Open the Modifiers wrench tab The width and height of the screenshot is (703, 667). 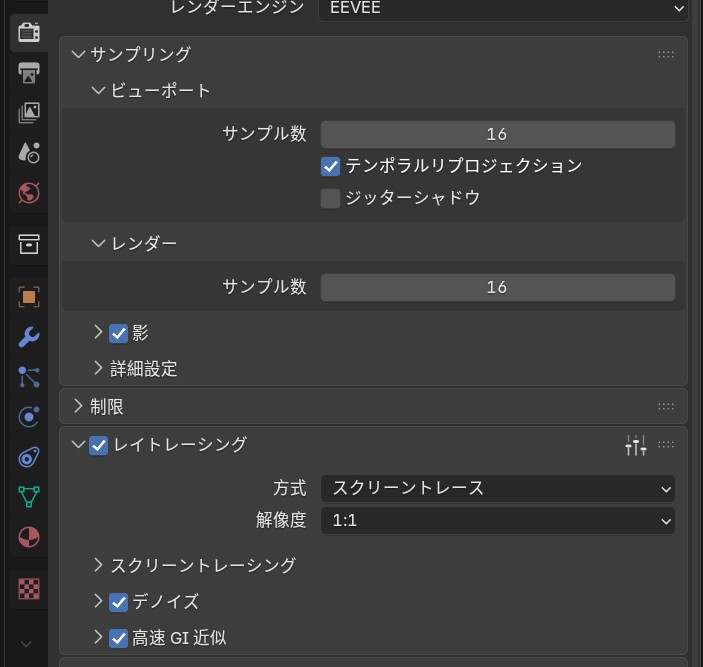tap(29, 337)
